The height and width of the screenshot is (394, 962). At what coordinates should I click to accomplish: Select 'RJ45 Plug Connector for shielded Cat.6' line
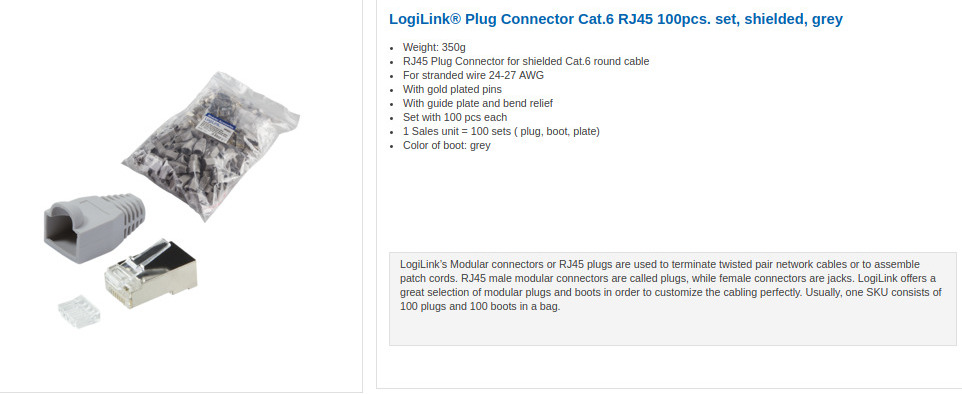tap(526, 61)
